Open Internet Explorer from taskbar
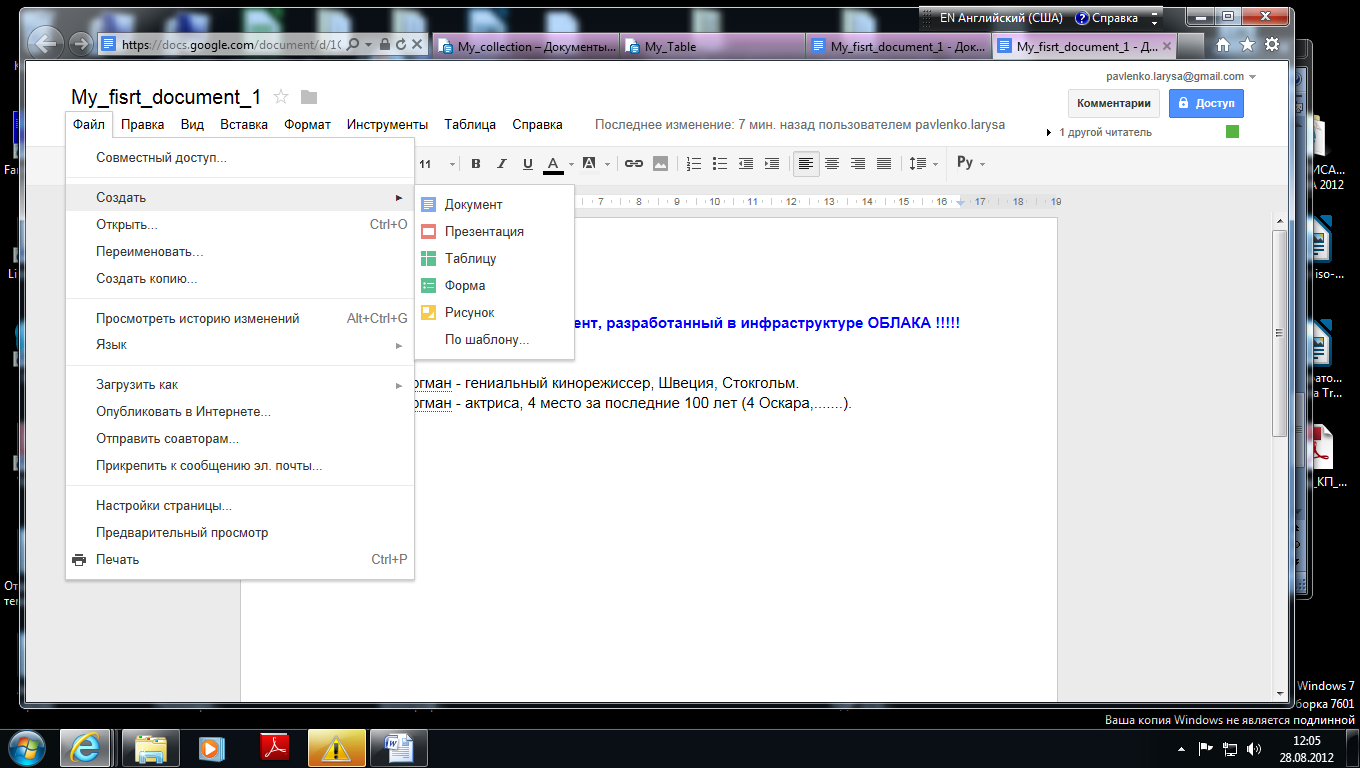Viewport: 1360px width, 768px height. (84, 747)
